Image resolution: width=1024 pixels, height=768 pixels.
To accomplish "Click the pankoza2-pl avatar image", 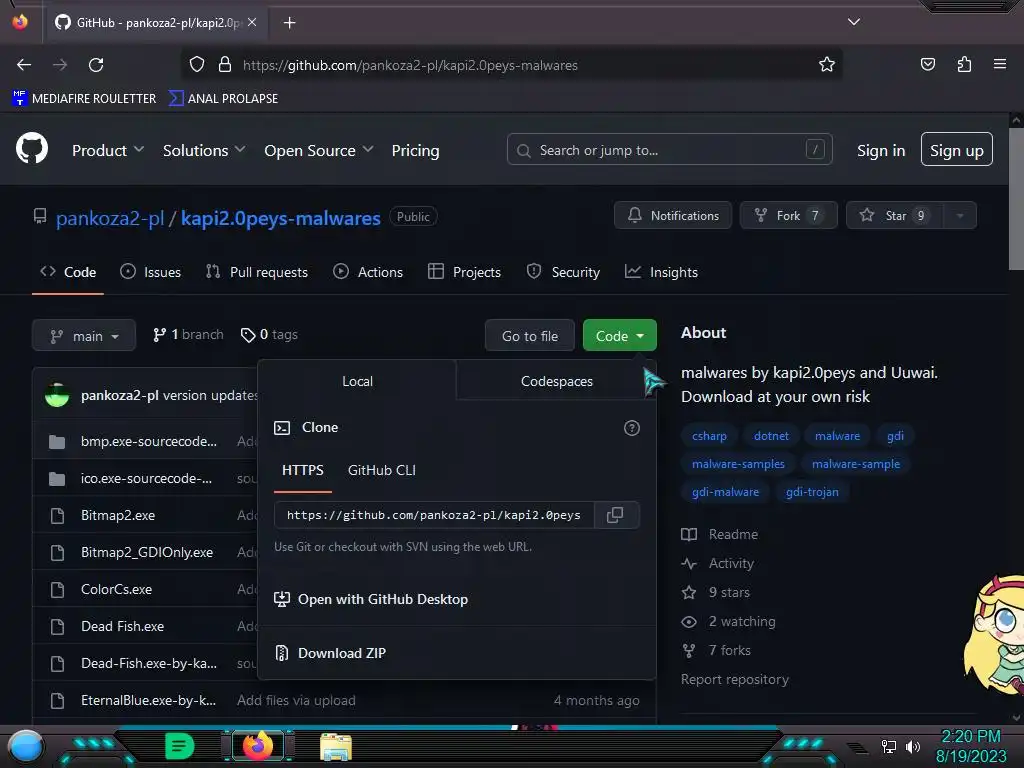I will click(x=57, y=394).
